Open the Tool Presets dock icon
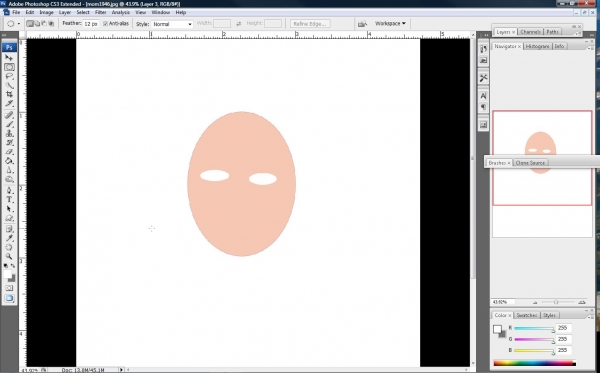This screenshot has height=373, width=600. (483, 78)
